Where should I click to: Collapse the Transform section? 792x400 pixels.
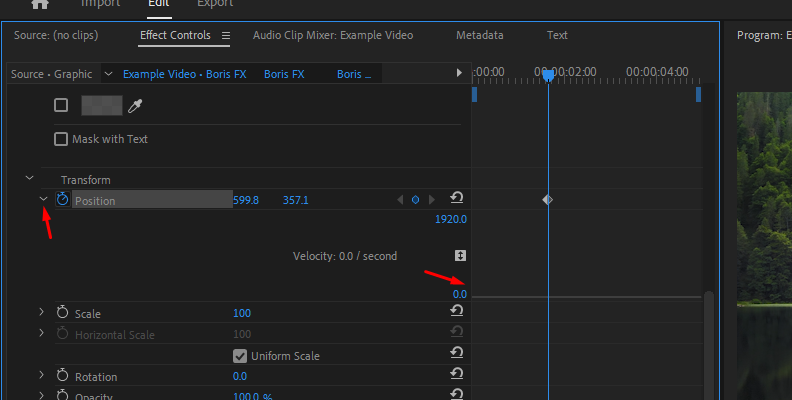coord(29,179)
